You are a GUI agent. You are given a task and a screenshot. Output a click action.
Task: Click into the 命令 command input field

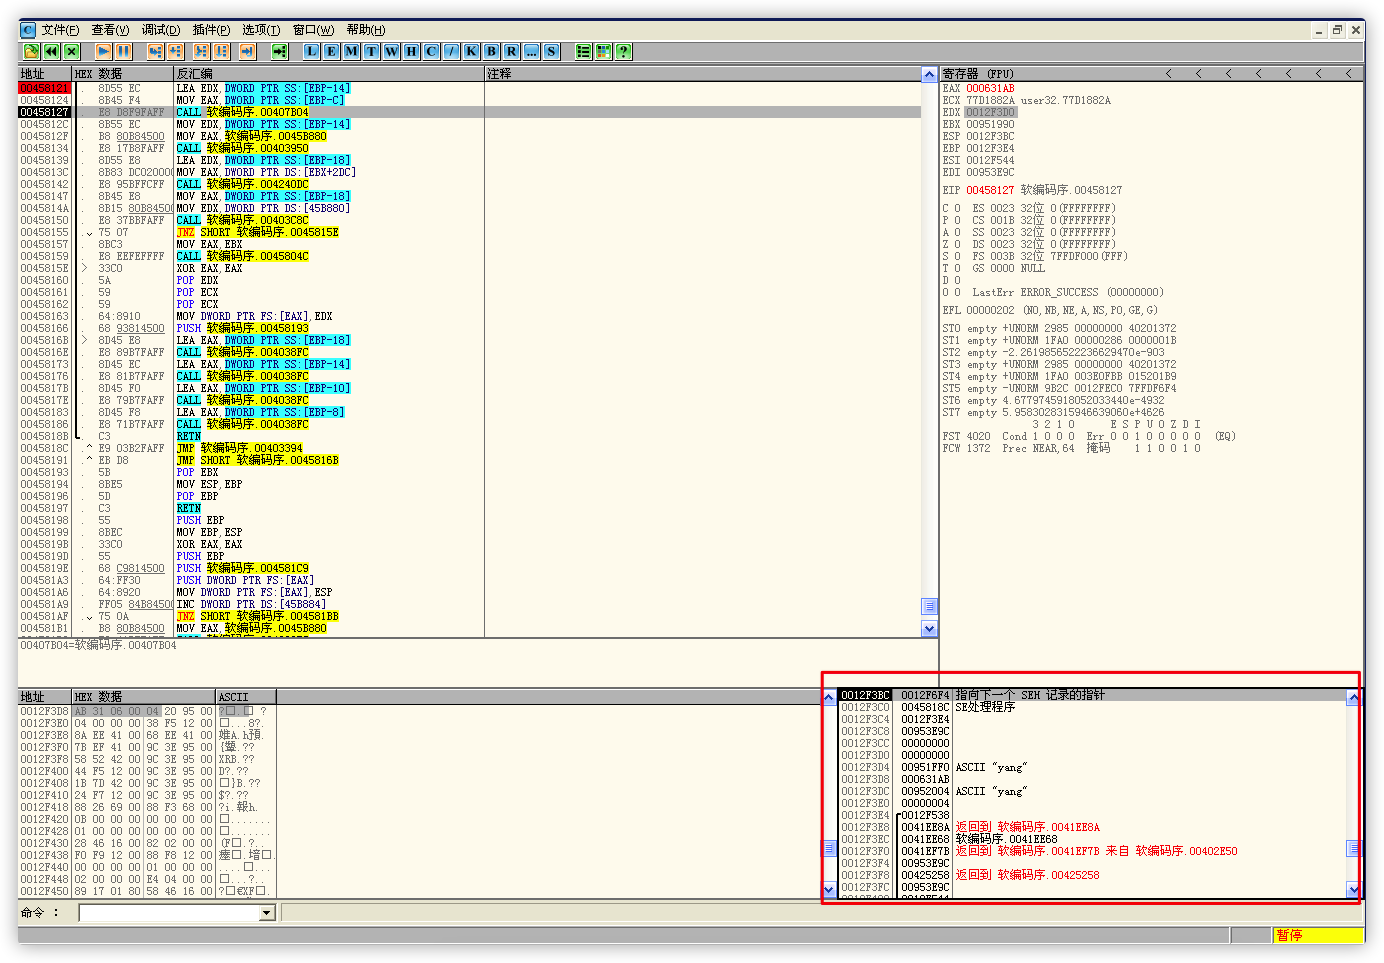pyautogui.click(x=170, y=913)
